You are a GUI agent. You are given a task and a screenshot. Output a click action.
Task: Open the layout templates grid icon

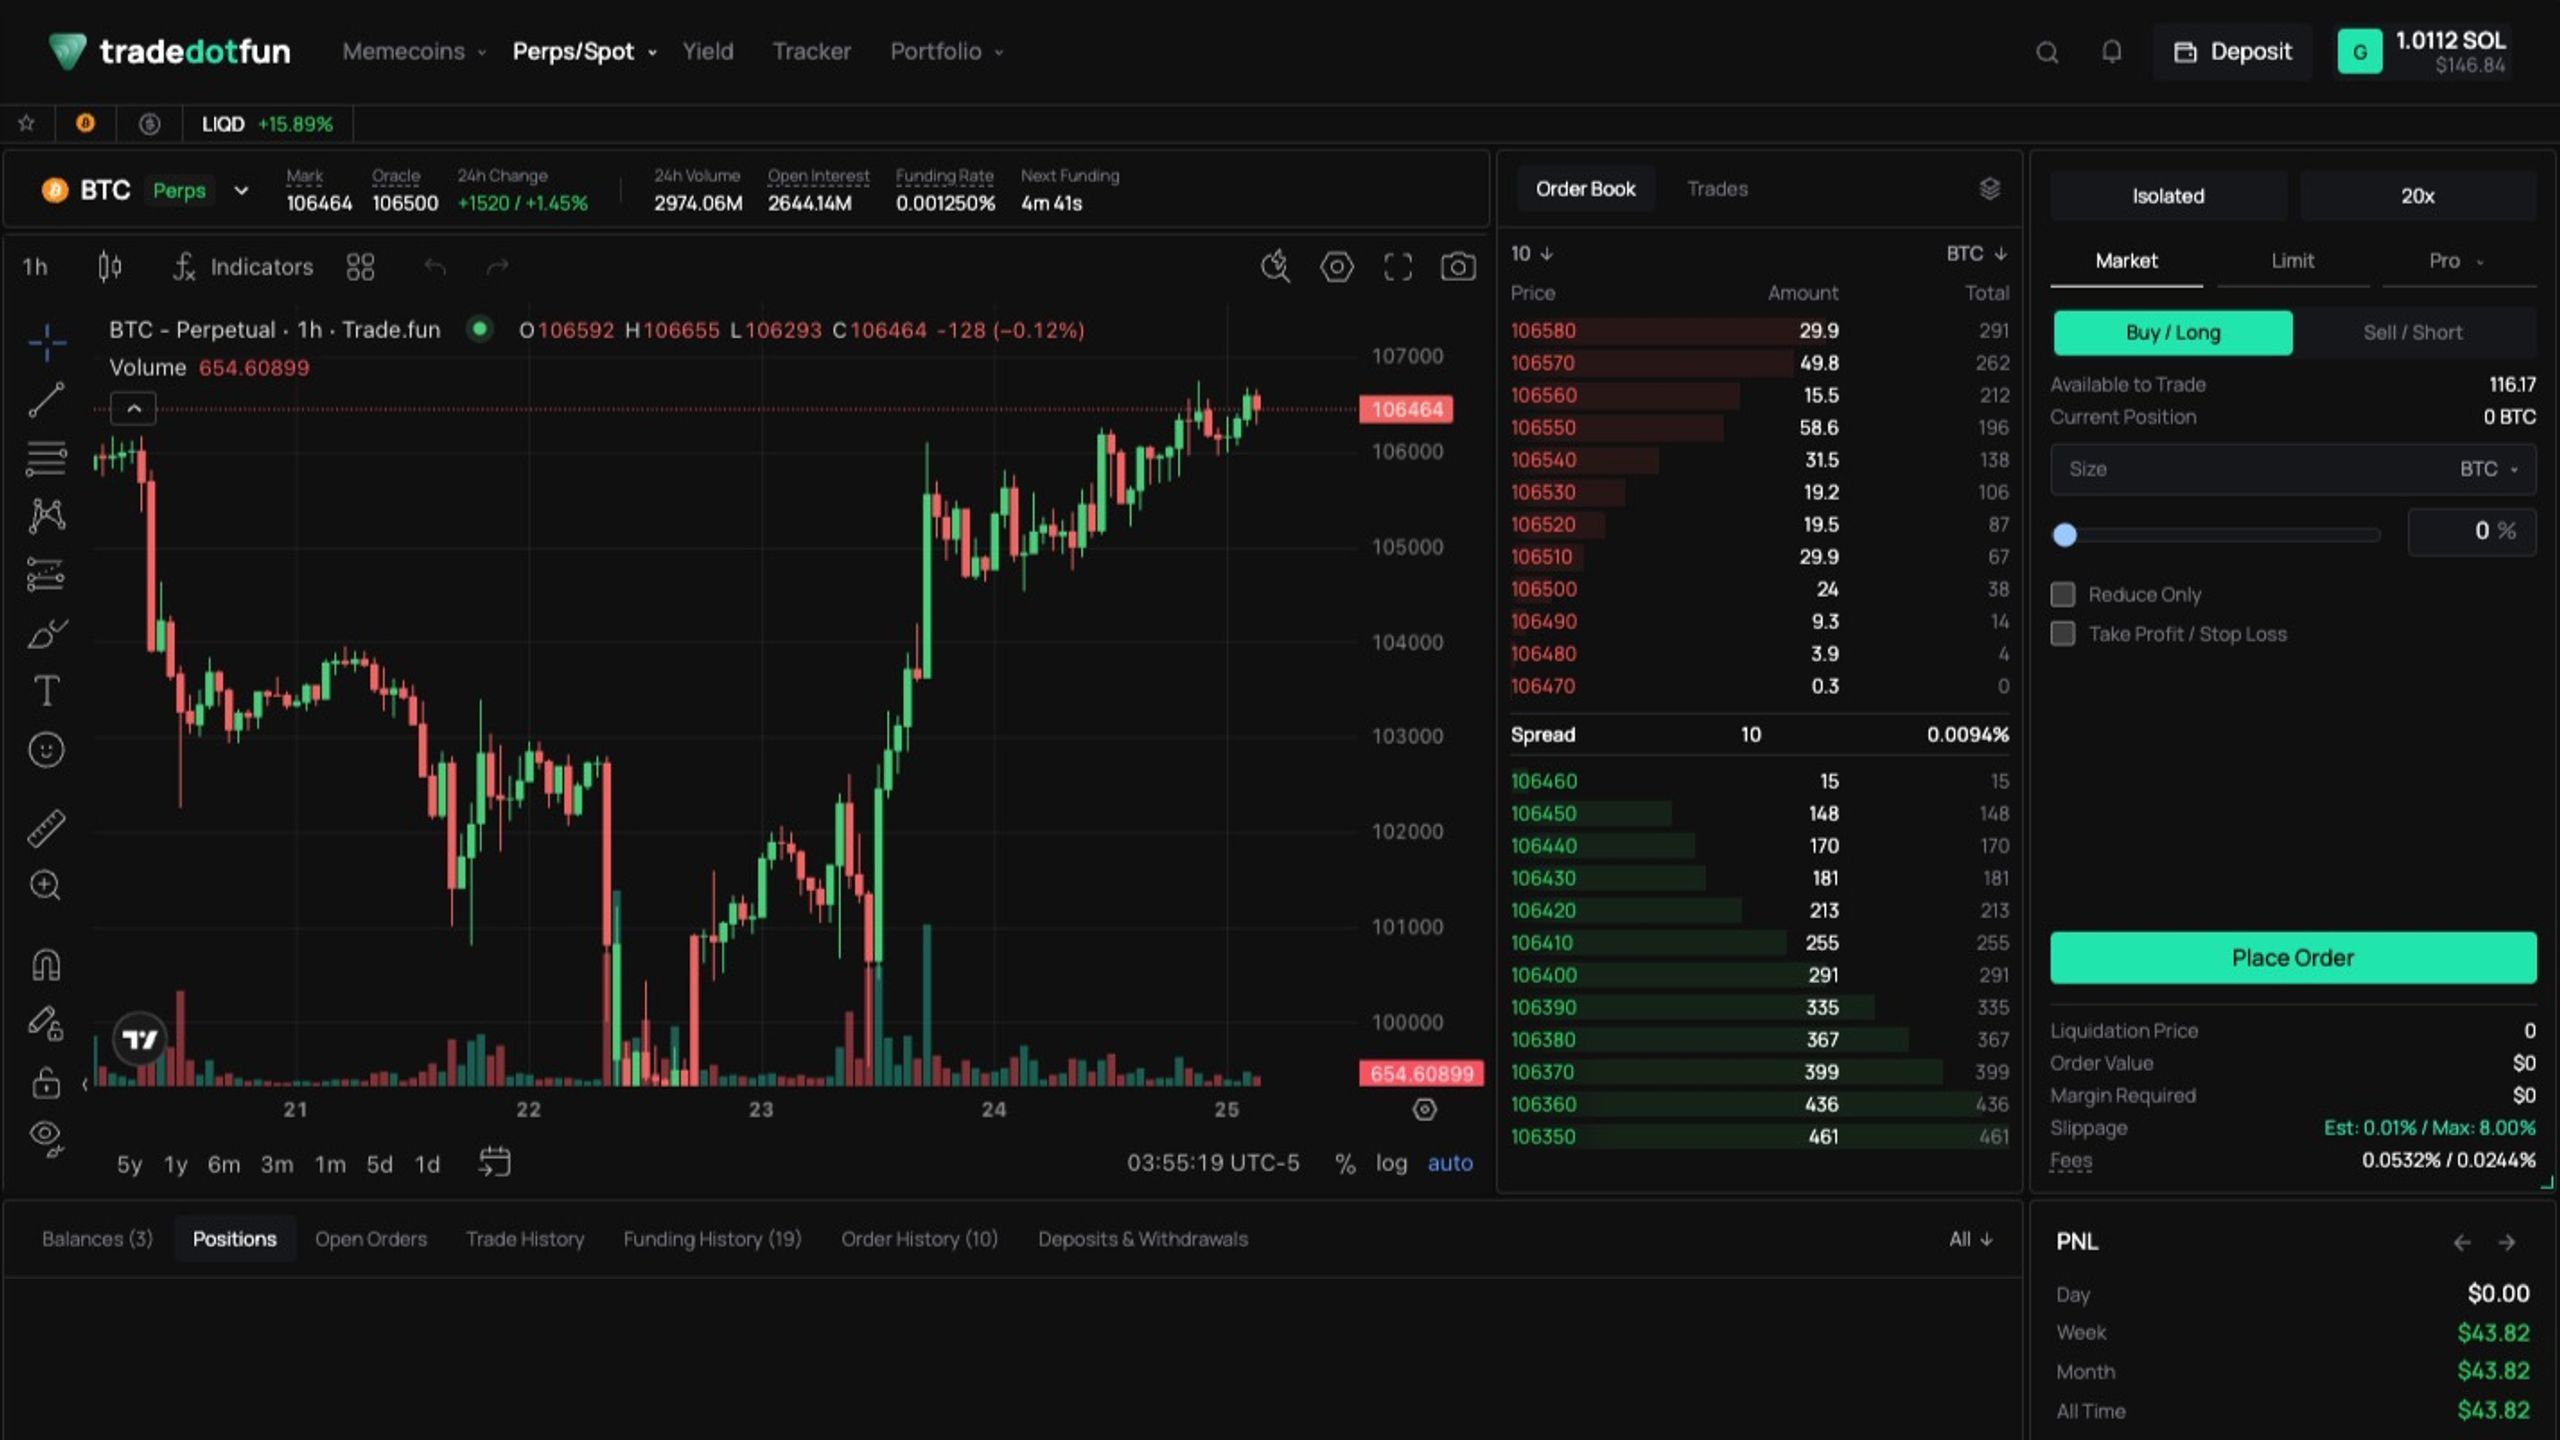[360, 267]
